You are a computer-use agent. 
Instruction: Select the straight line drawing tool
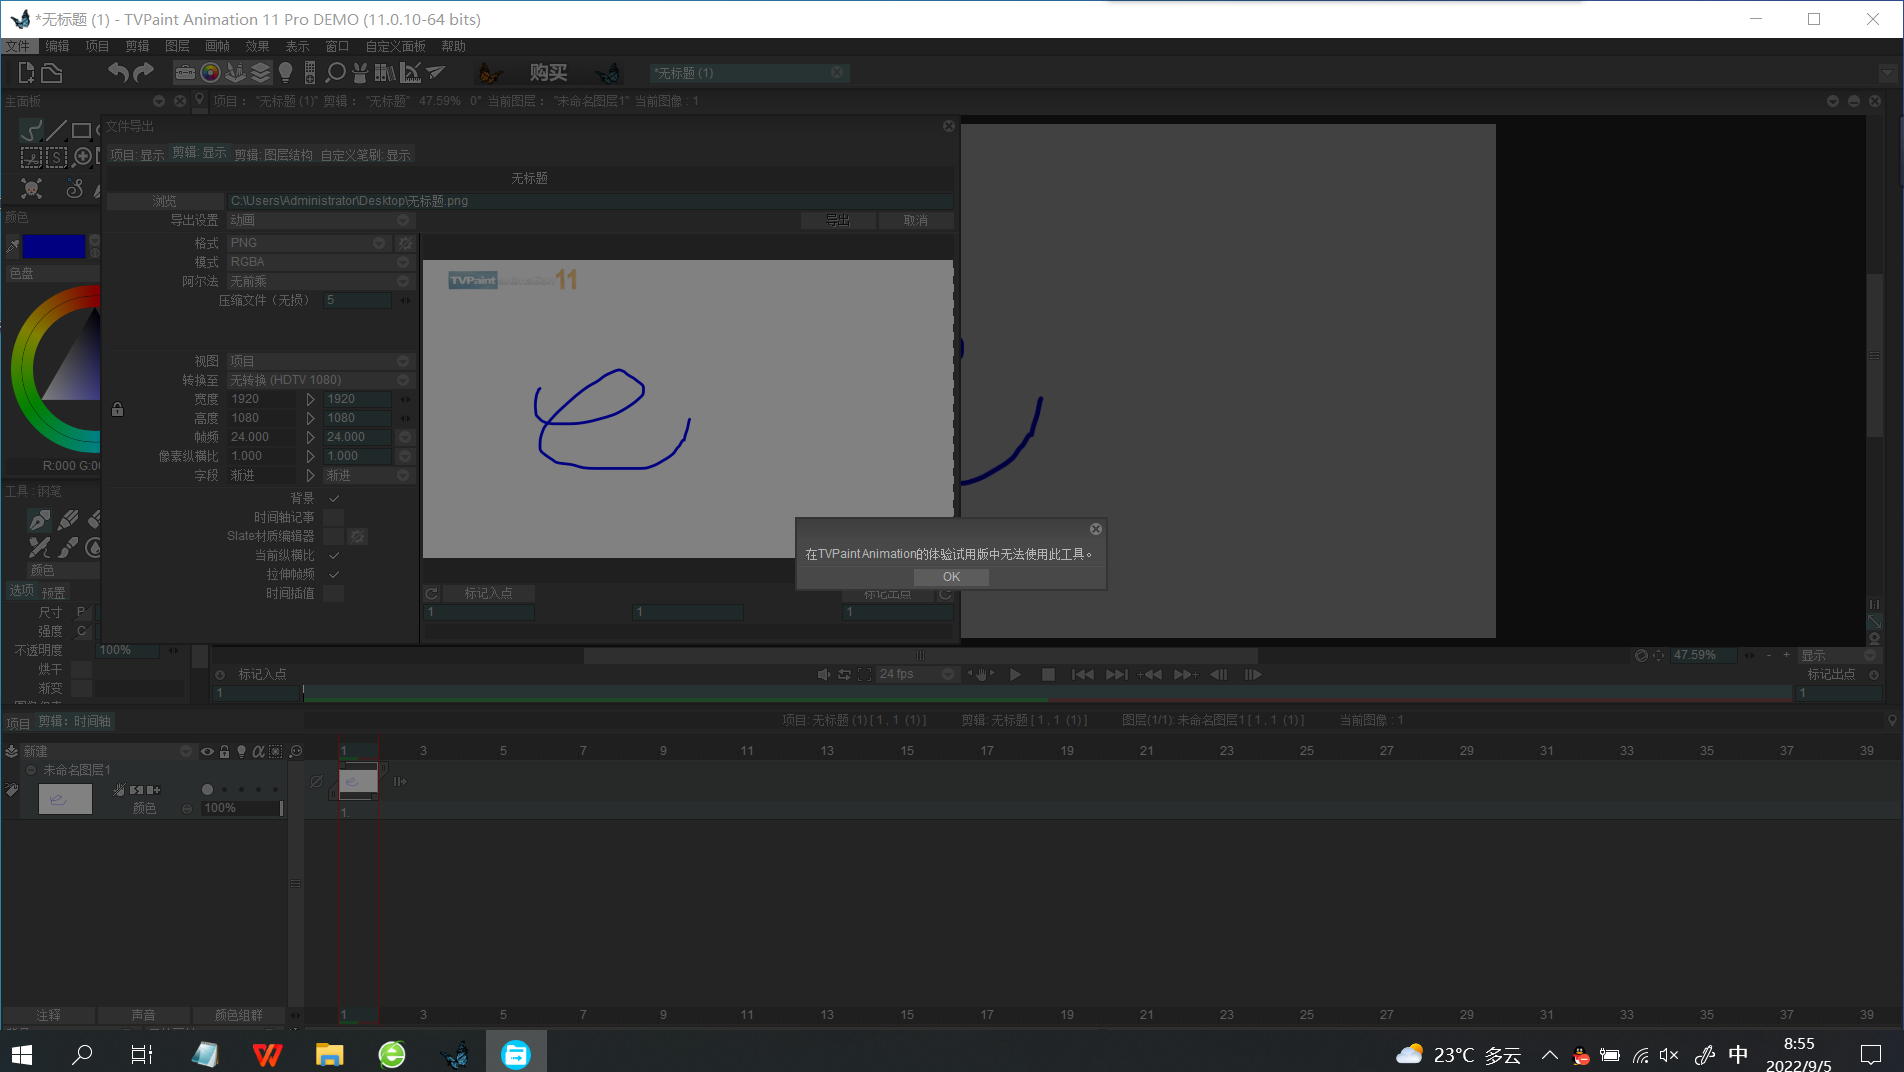click(x=56, y=130)
